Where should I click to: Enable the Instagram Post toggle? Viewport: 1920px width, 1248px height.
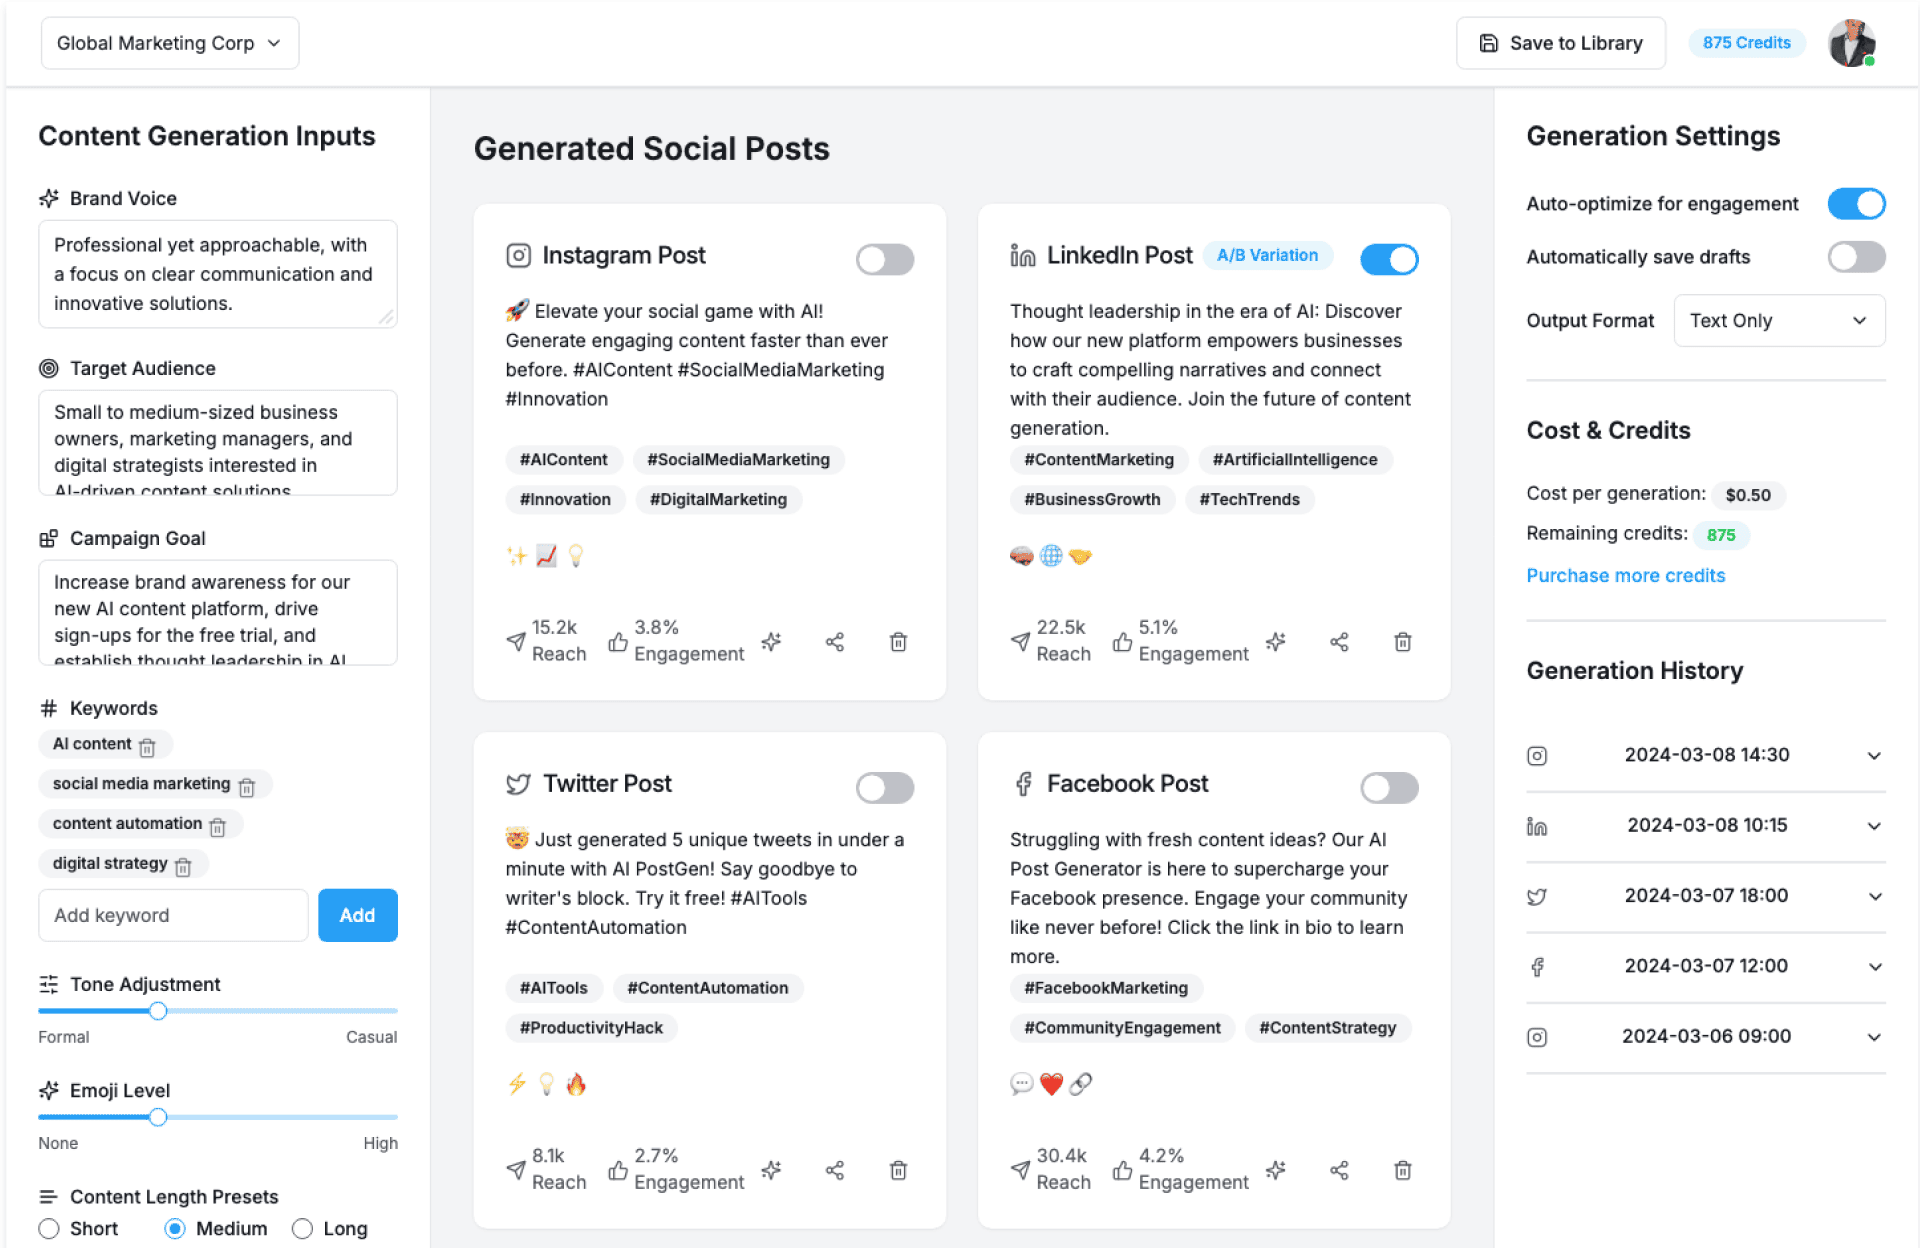884,259
